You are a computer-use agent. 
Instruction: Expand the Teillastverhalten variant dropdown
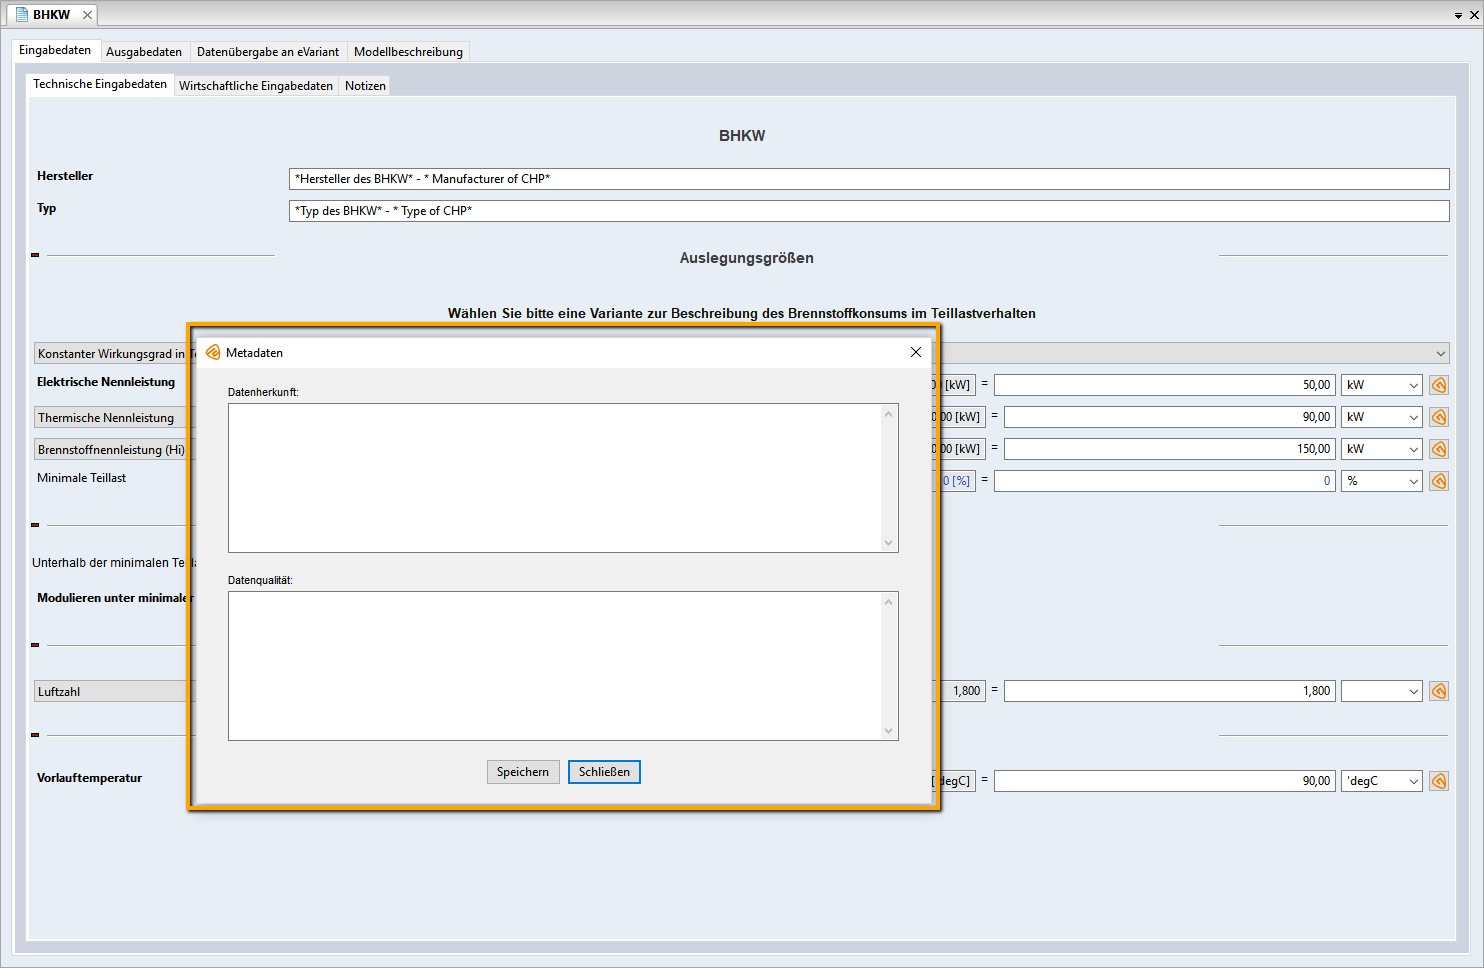tap(1440, 353)
